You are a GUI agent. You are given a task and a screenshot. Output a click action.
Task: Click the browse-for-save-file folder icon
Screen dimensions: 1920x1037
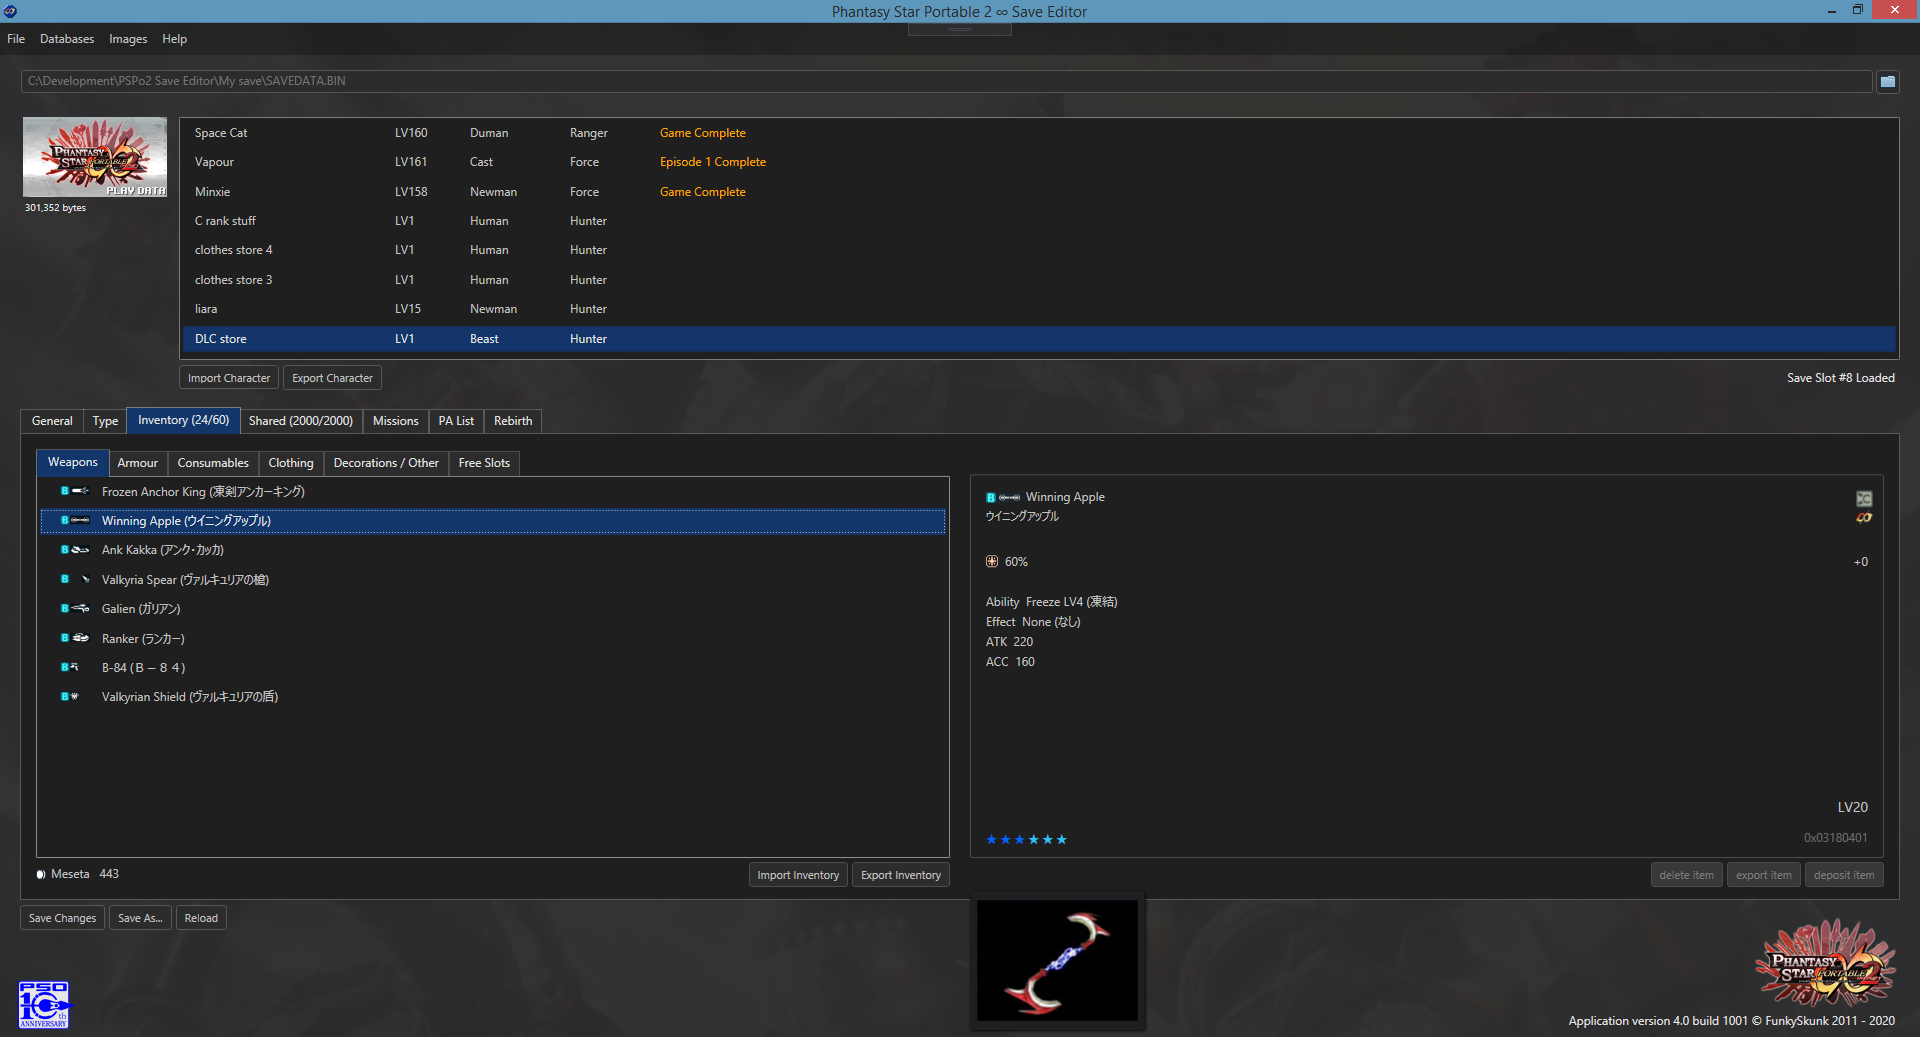[x=1887, y=81]
